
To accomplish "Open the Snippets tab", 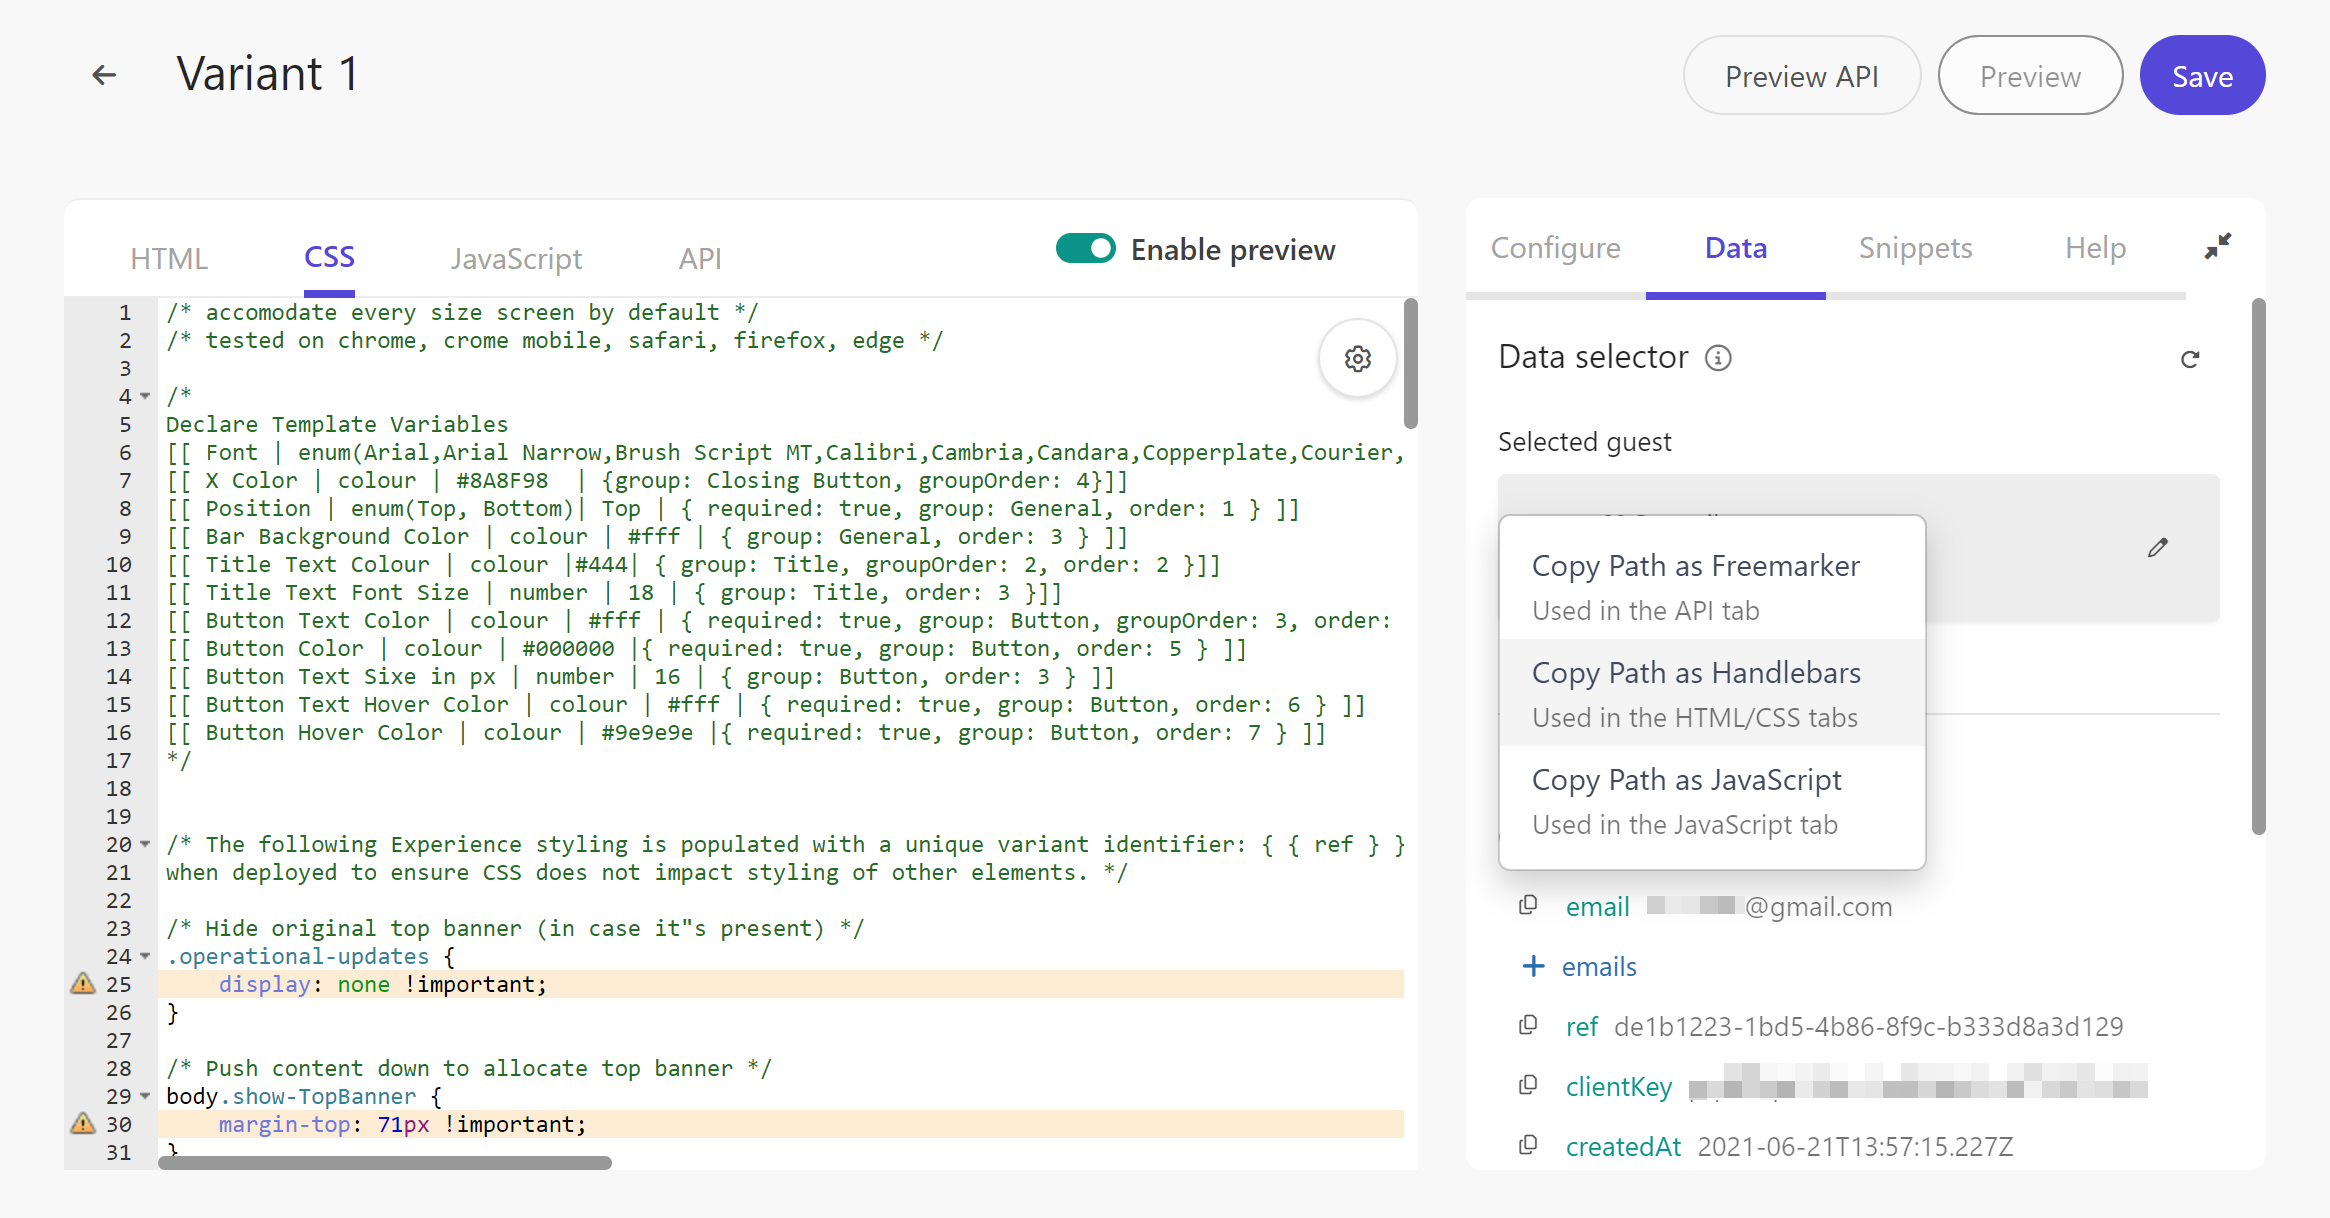I will 1915,248.
